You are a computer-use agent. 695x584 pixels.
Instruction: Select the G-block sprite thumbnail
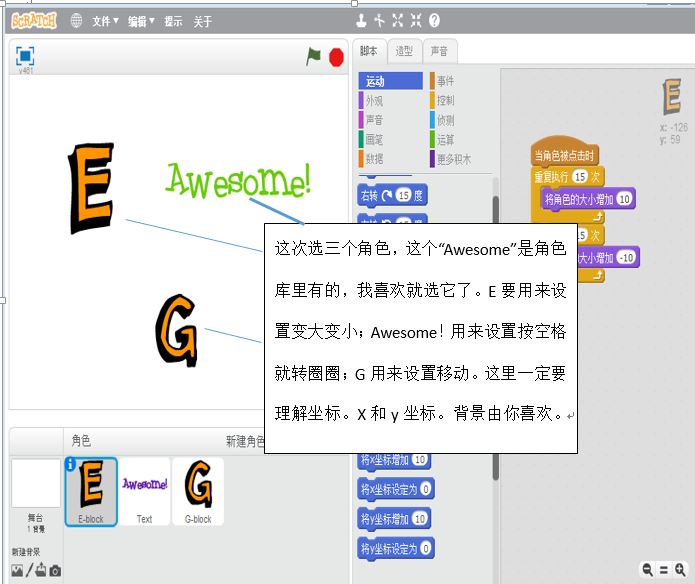(x=198, y=492)
